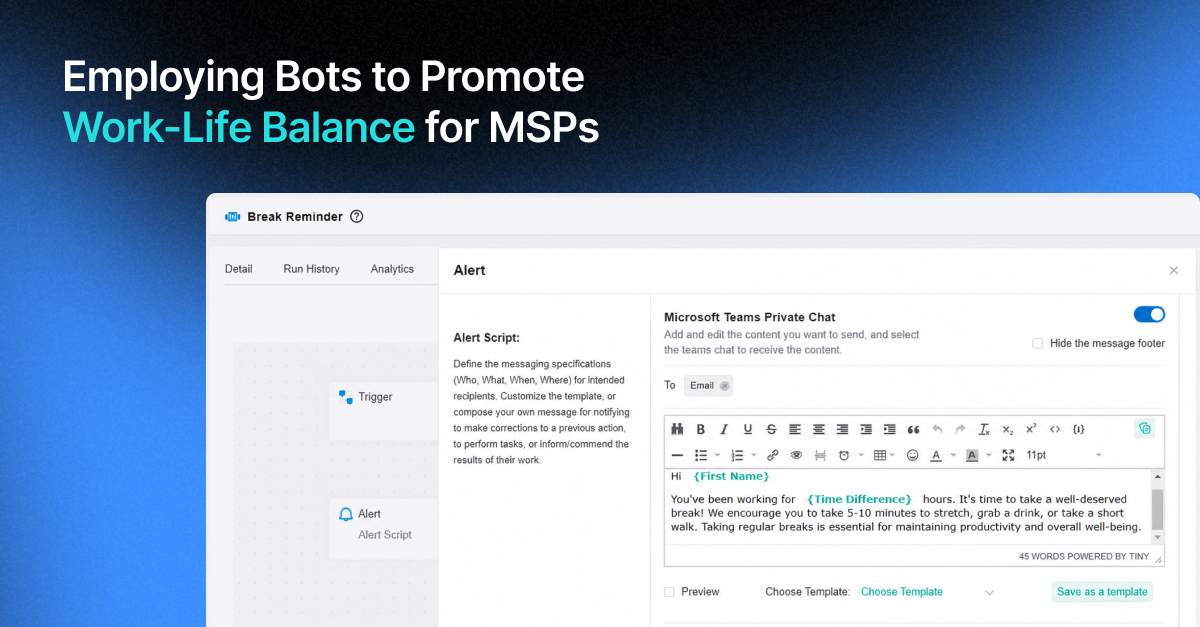
Task: Select the Trigger node
Action: pos(384,410)
